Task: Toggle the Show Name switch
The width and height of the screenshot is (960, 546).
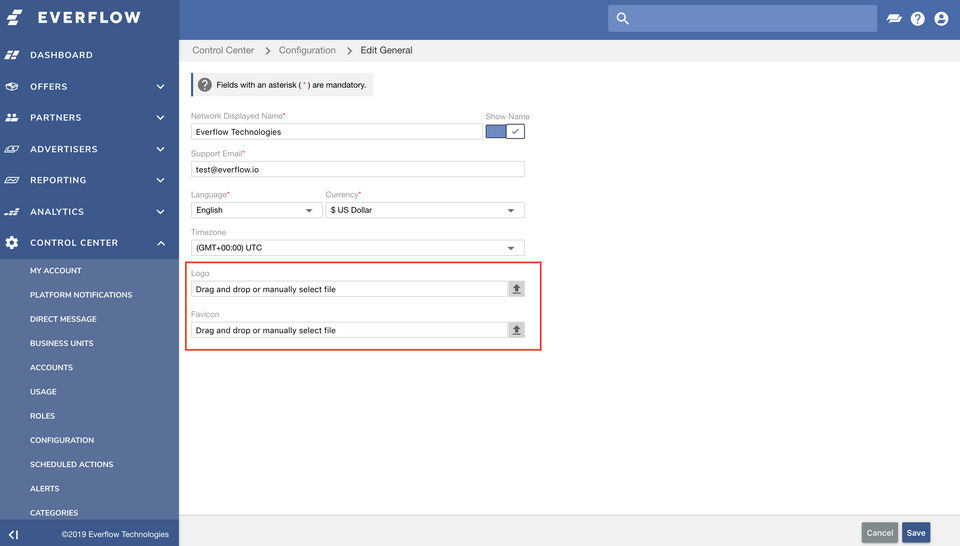Action: coord(505,131)
